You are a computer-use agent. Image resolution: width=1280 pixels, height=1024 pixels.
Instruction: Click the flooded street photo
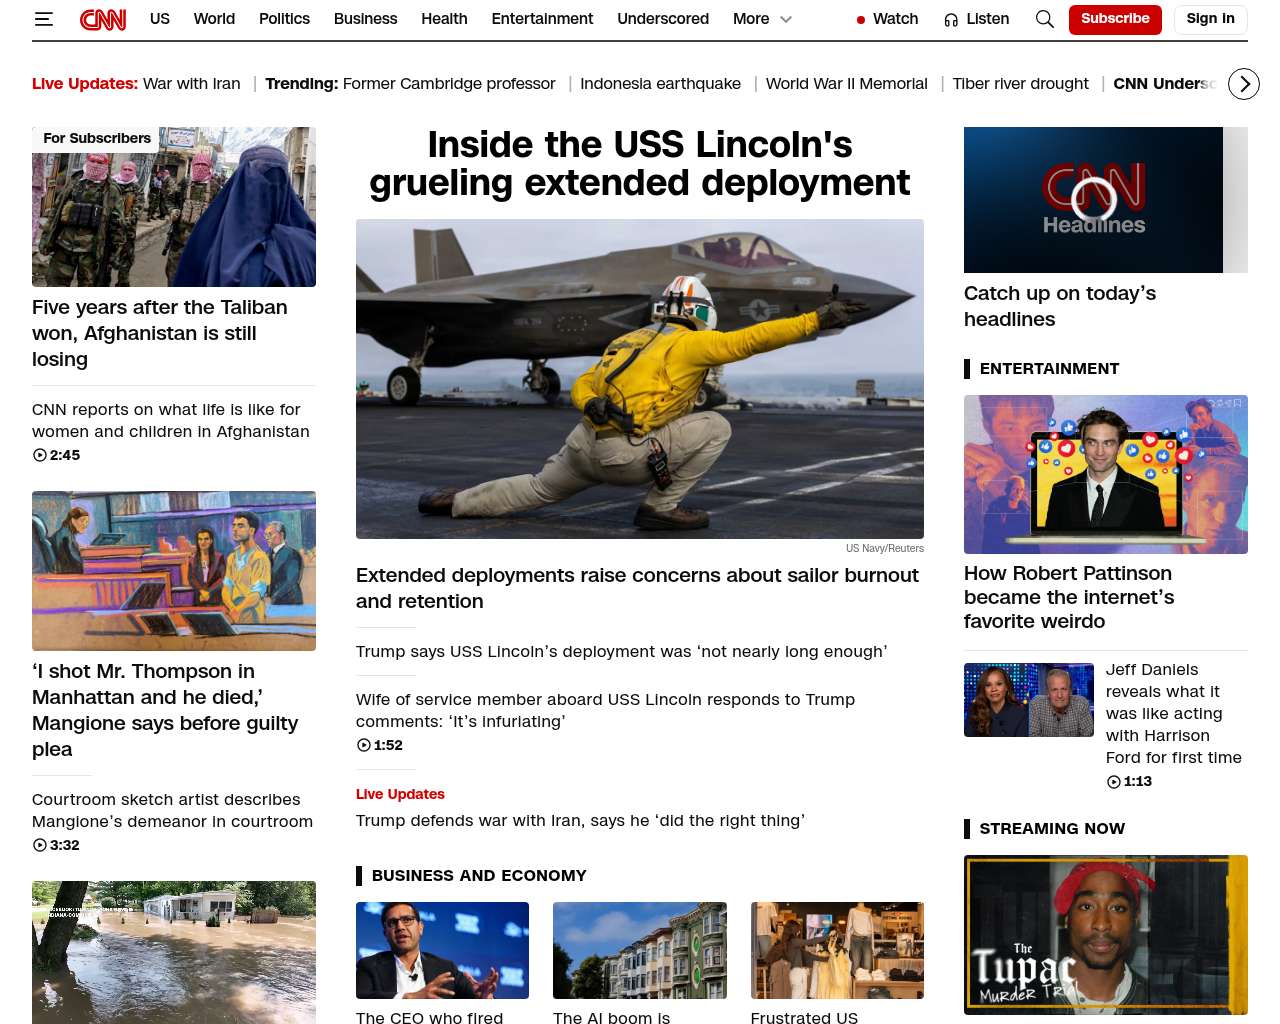[x=174, y=952]
